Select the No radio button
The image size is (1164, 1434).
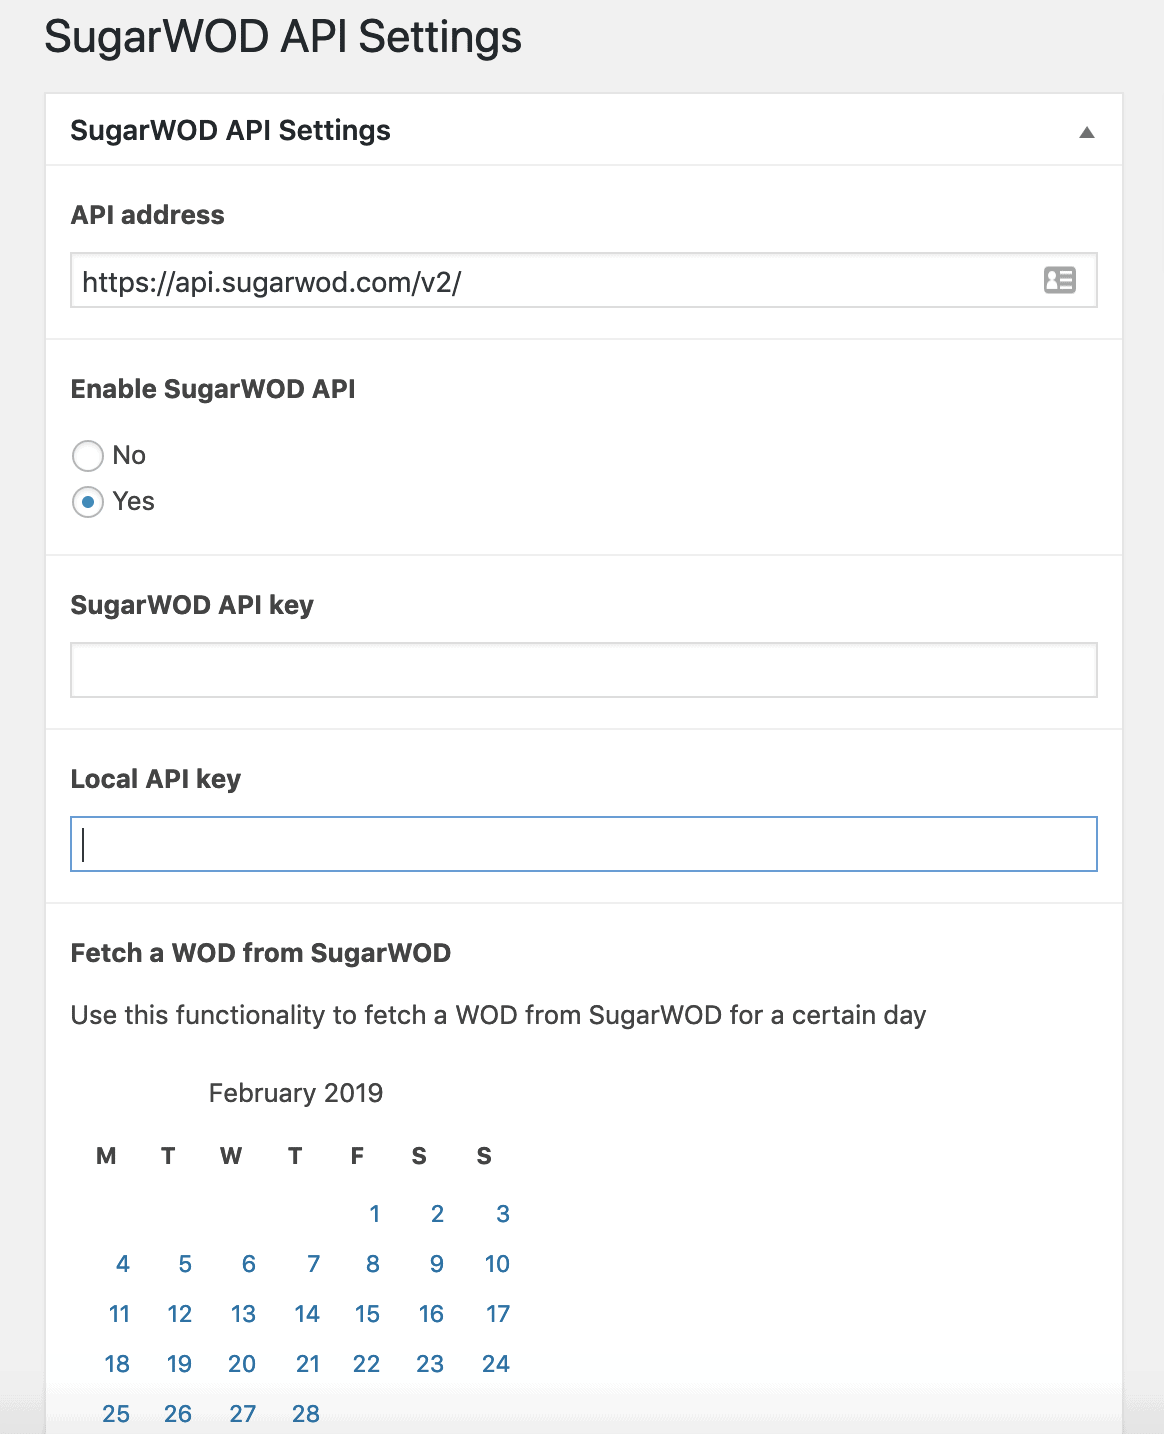click(88, 455)
